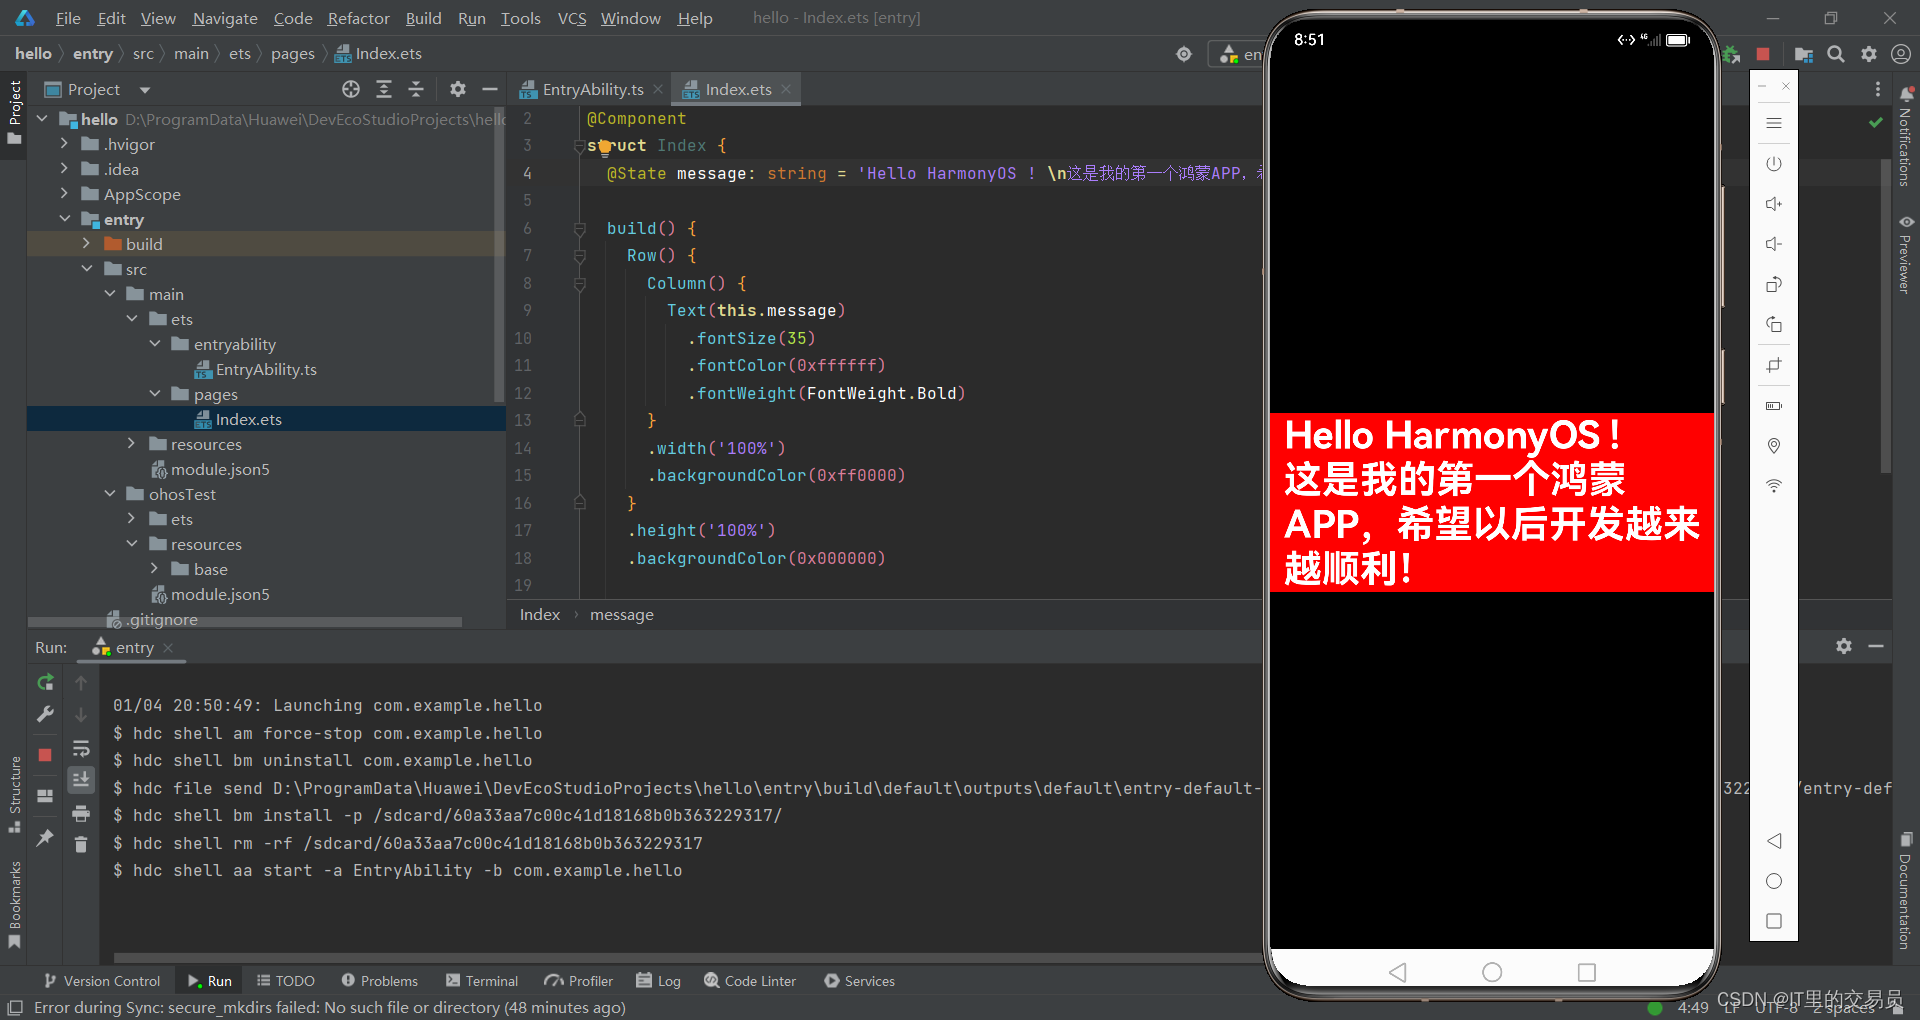Click emulator screenshot icon
Viewport: 1920px width, 1020px height.
(x=1774, y=365)
